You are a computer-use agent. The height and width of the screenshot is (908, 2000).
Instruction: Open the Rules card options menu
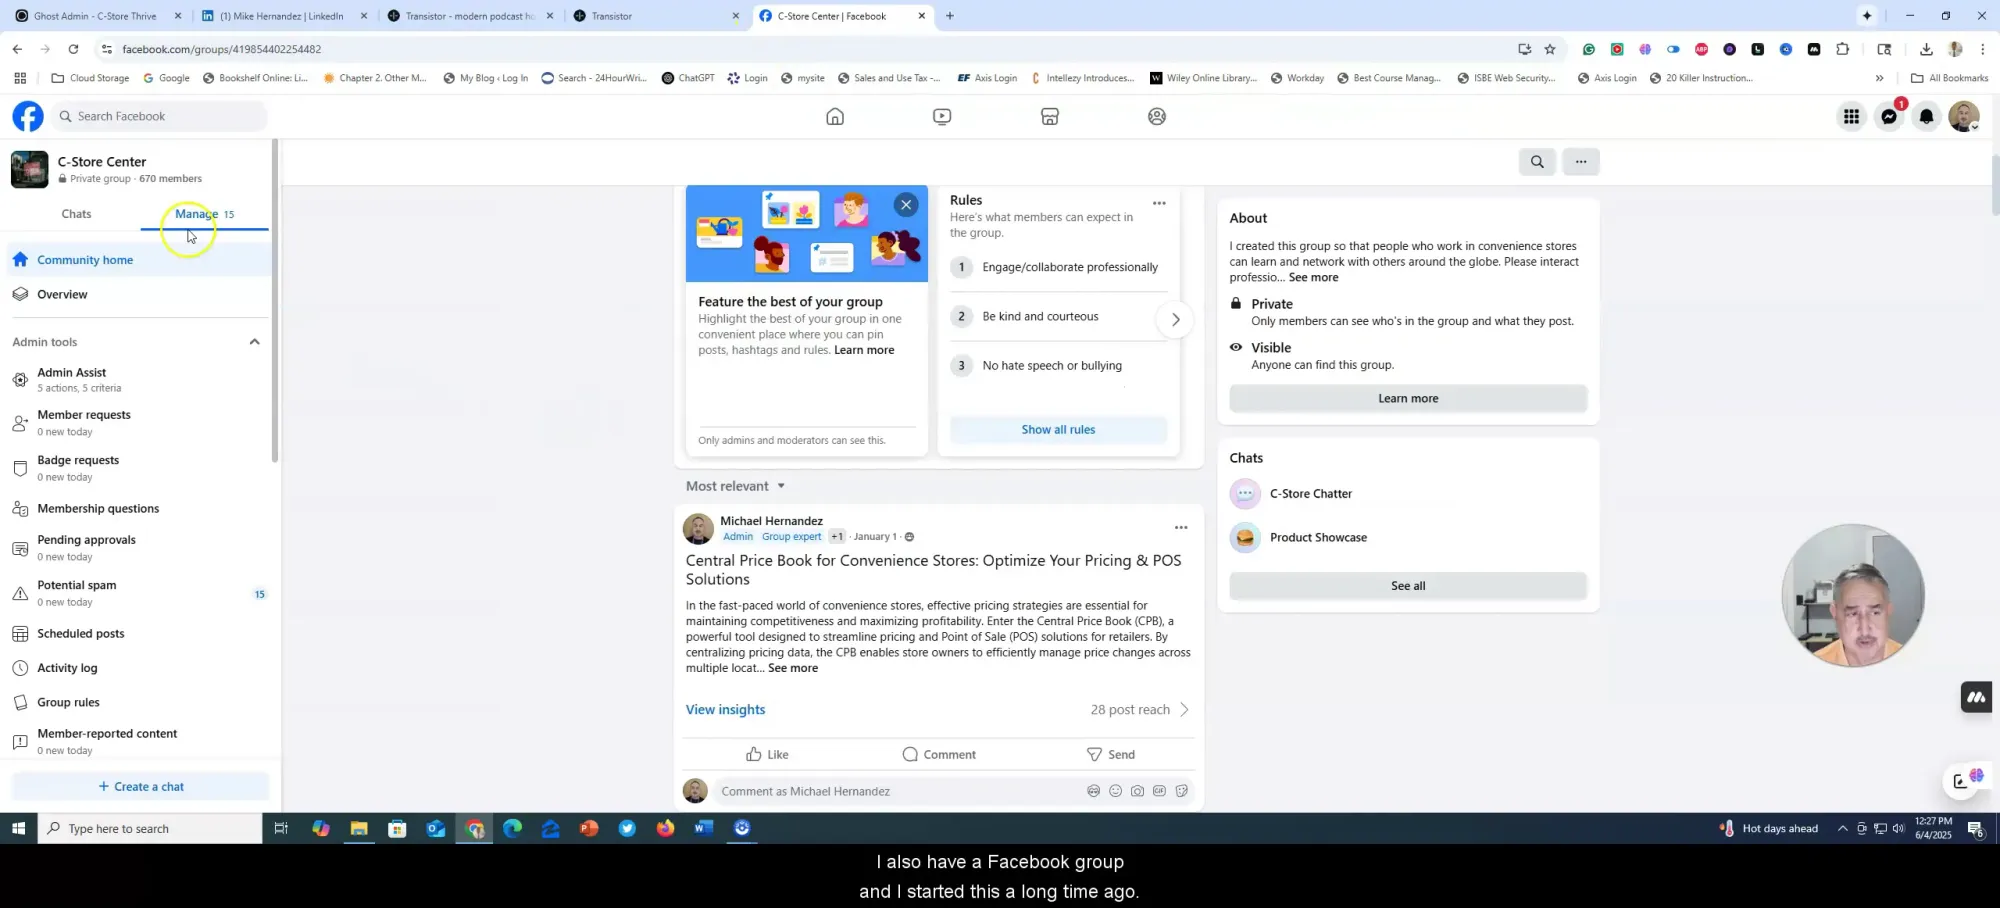tap(1159, 203)
